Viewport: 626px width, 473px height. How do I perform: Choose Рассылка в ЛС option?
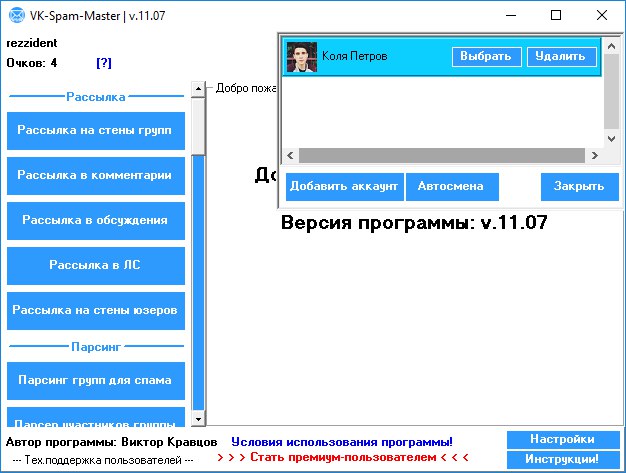click(95, 265)
